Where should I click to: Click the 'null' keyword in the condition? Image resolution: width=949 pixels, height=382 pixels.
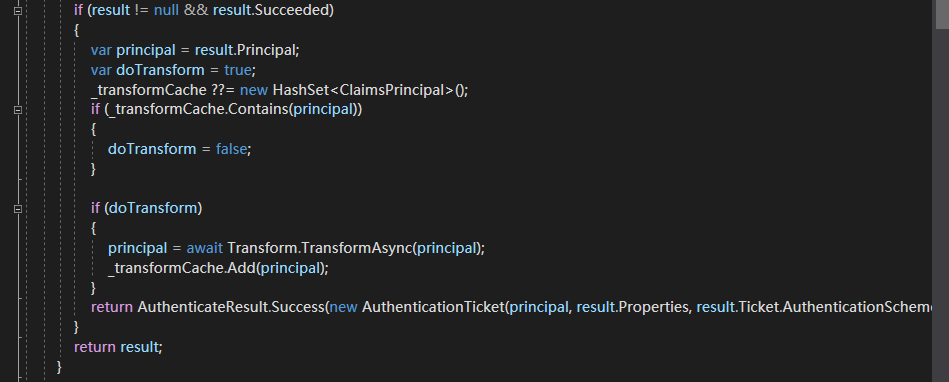166,10
